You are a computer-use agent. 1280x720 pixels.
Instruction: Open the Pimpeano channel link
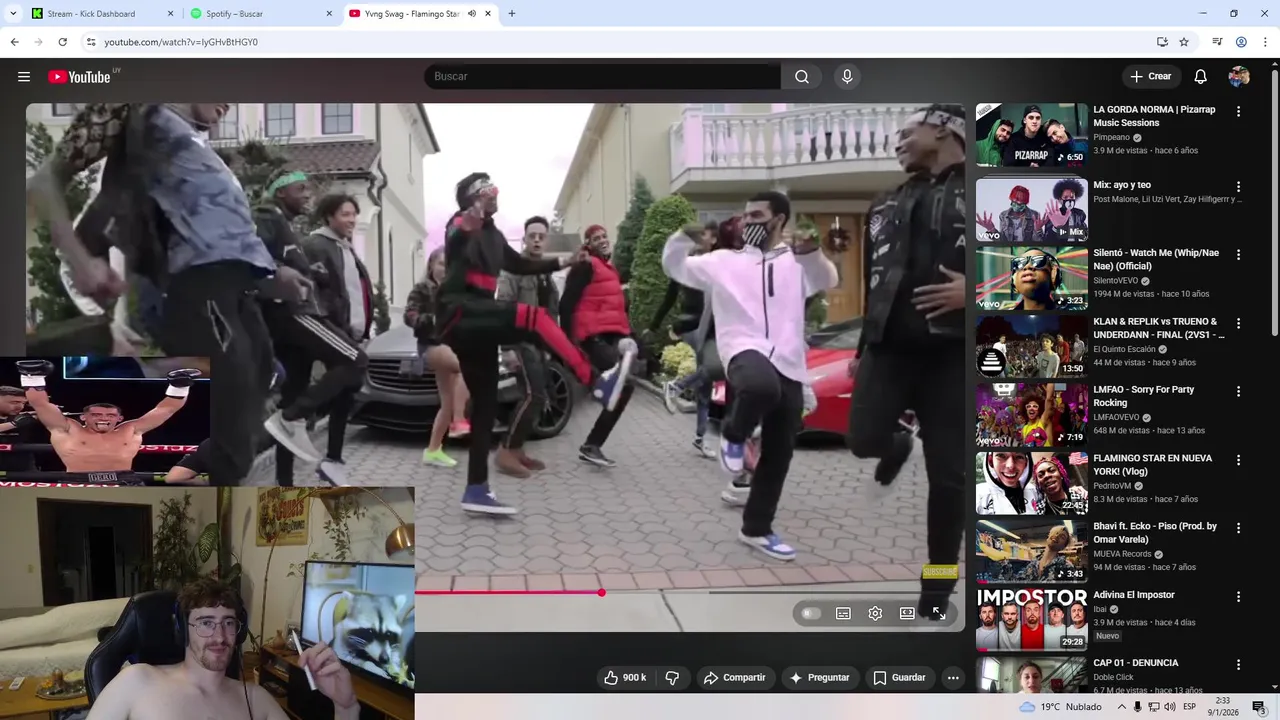pyautogui.click(x=1111, y=137)
